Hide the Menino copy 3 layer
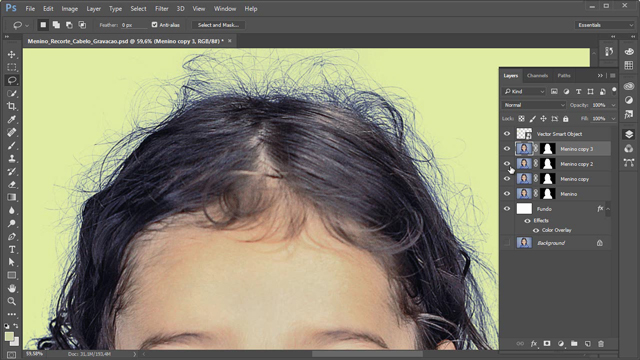This screenshot has height=360, width=640. click(x=507, y=149)
